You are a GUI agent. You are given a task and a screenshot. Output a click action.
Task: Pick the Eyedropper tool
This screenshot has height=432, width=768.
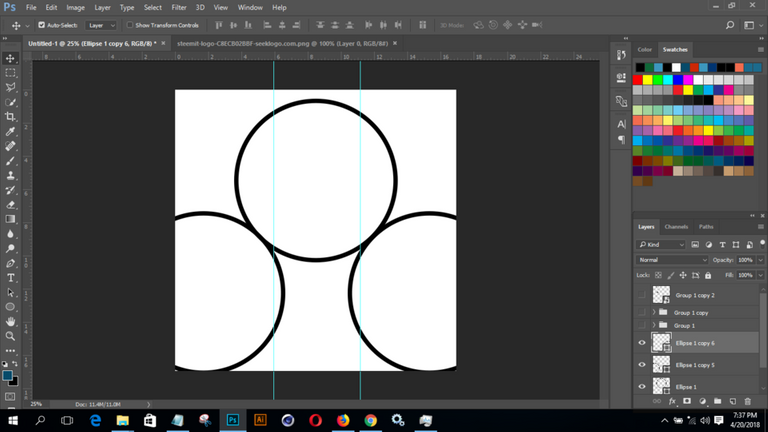(x=11, y=132)
